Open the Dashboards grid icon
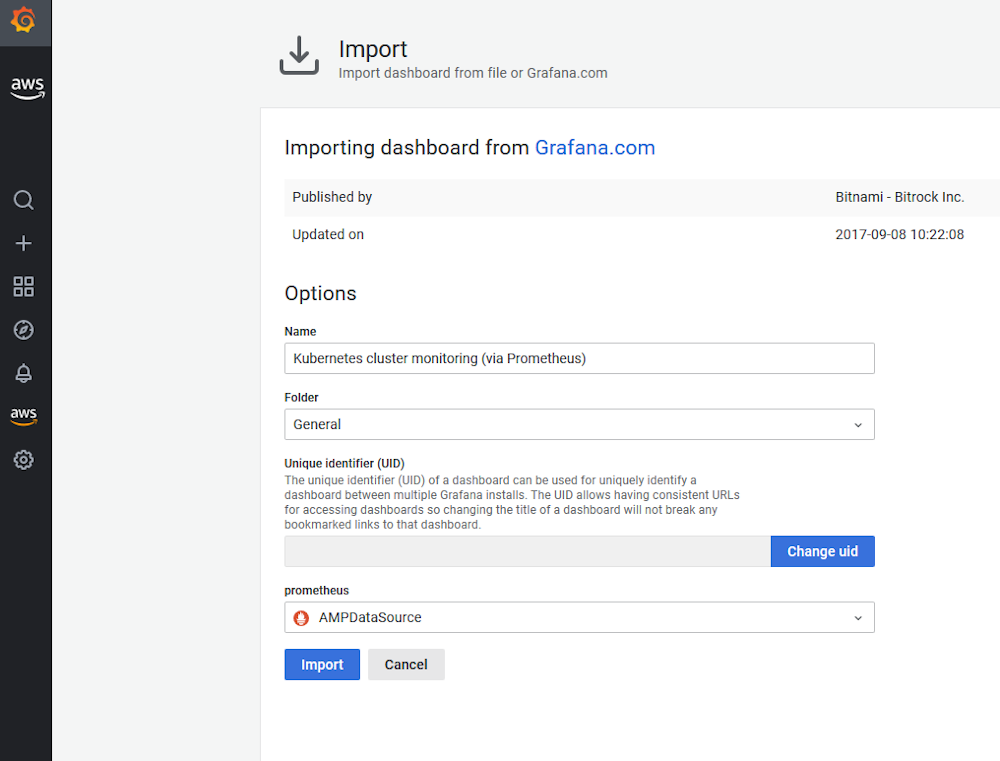This screenshot has width=1000, height=761. point(24,287)
